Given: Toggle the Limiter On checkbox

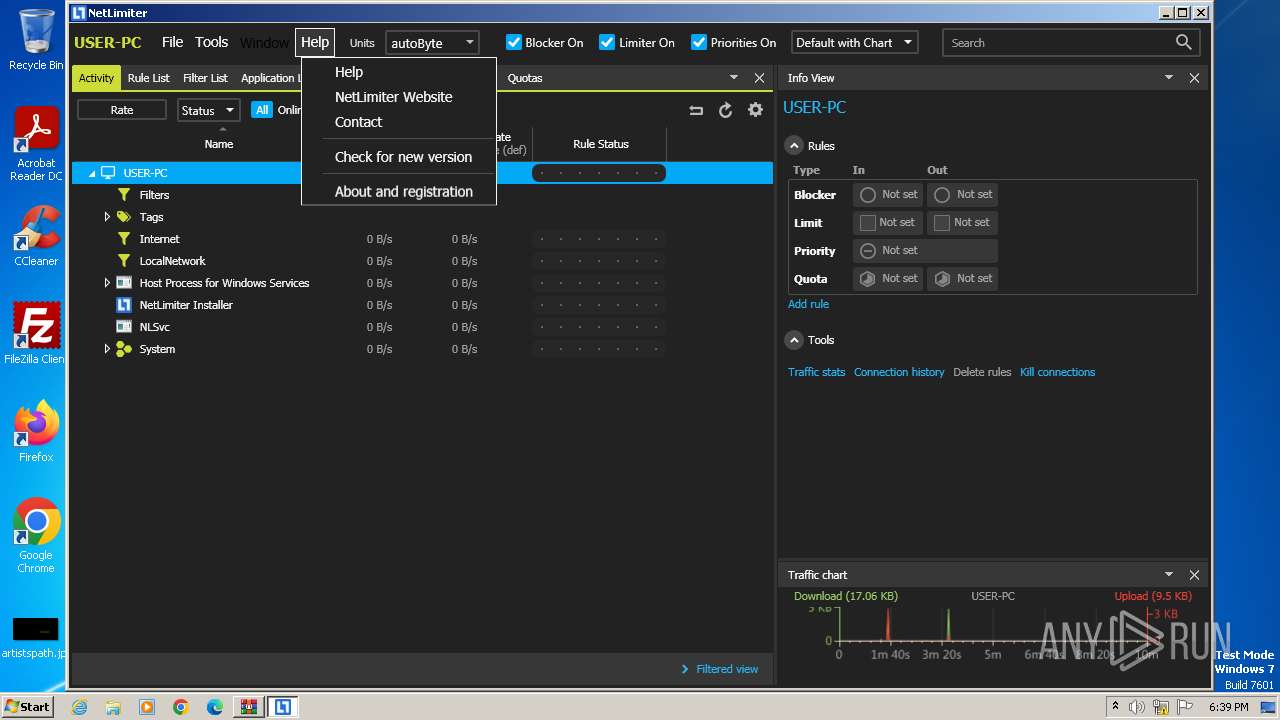Looking at the screenshot, I should click(x=607, y=42).
